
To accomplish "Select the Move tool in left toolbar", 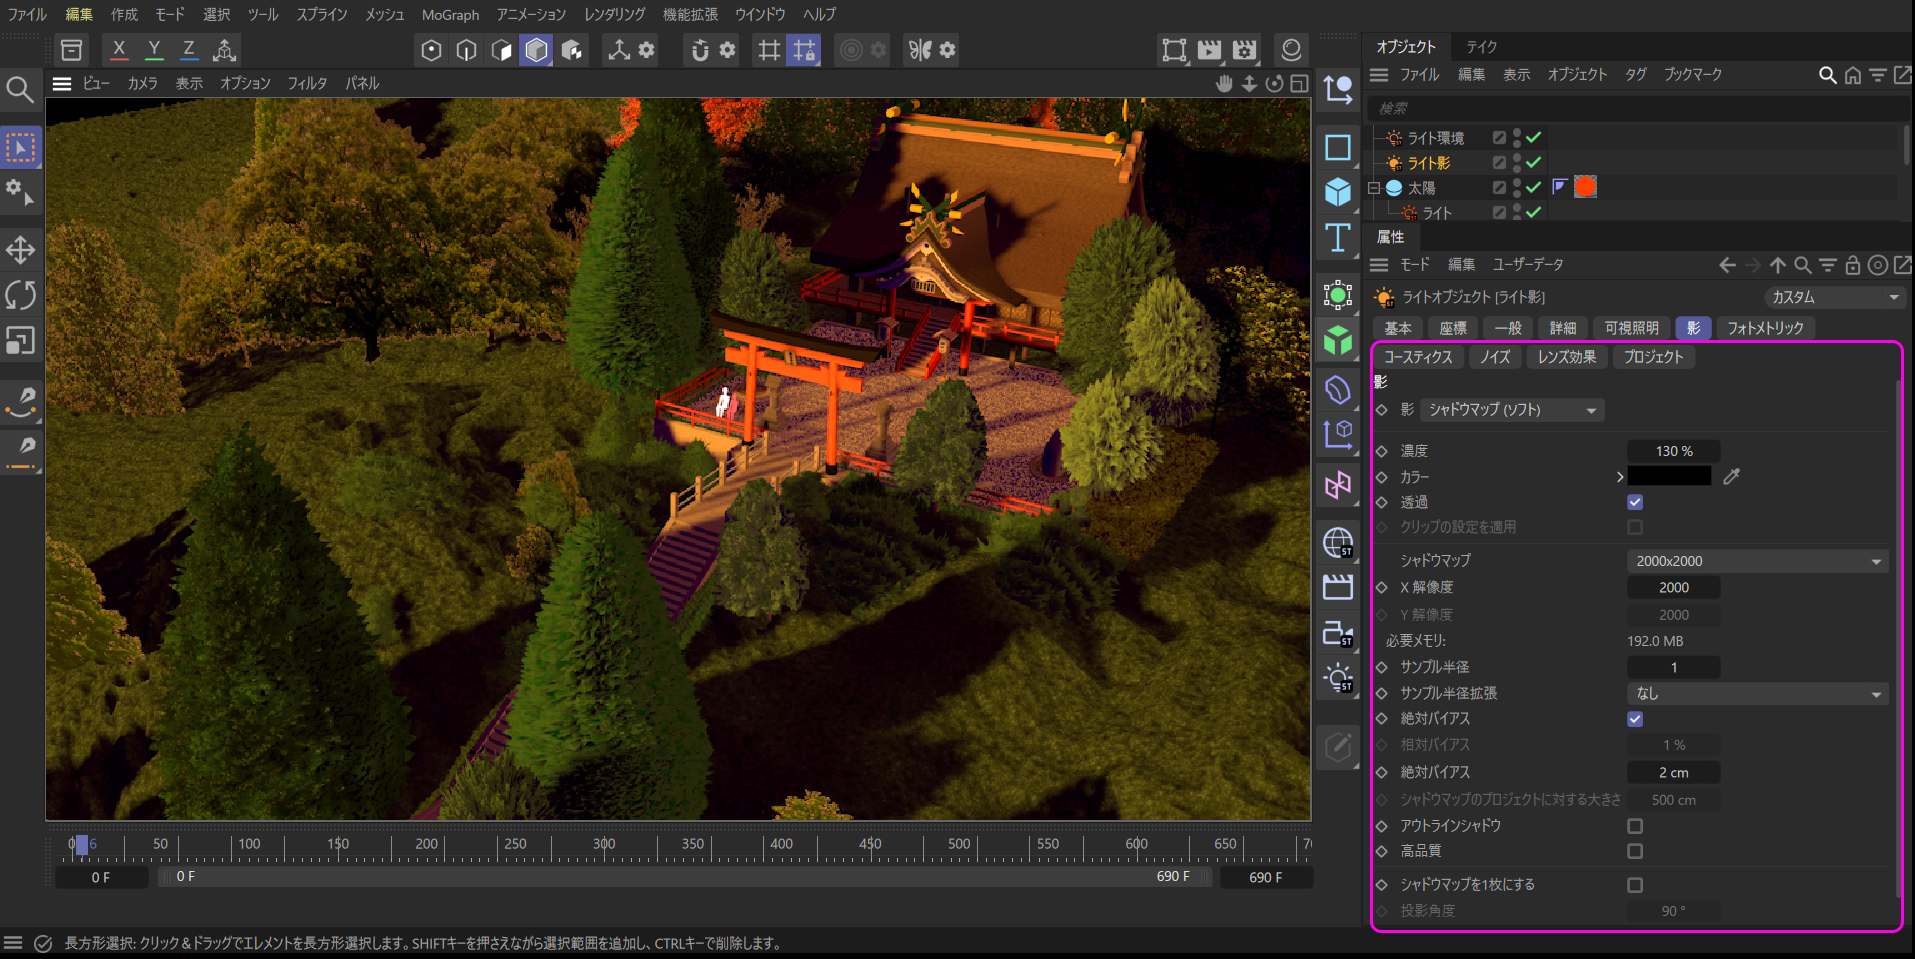I will (x=21, y=249).
